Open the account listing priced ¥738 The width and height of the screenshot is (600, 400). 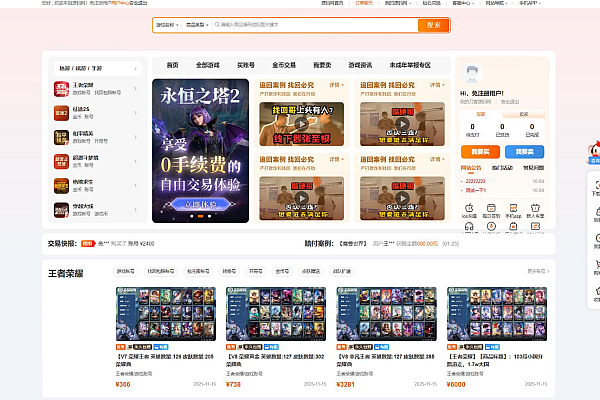click(x=276, y=337)
